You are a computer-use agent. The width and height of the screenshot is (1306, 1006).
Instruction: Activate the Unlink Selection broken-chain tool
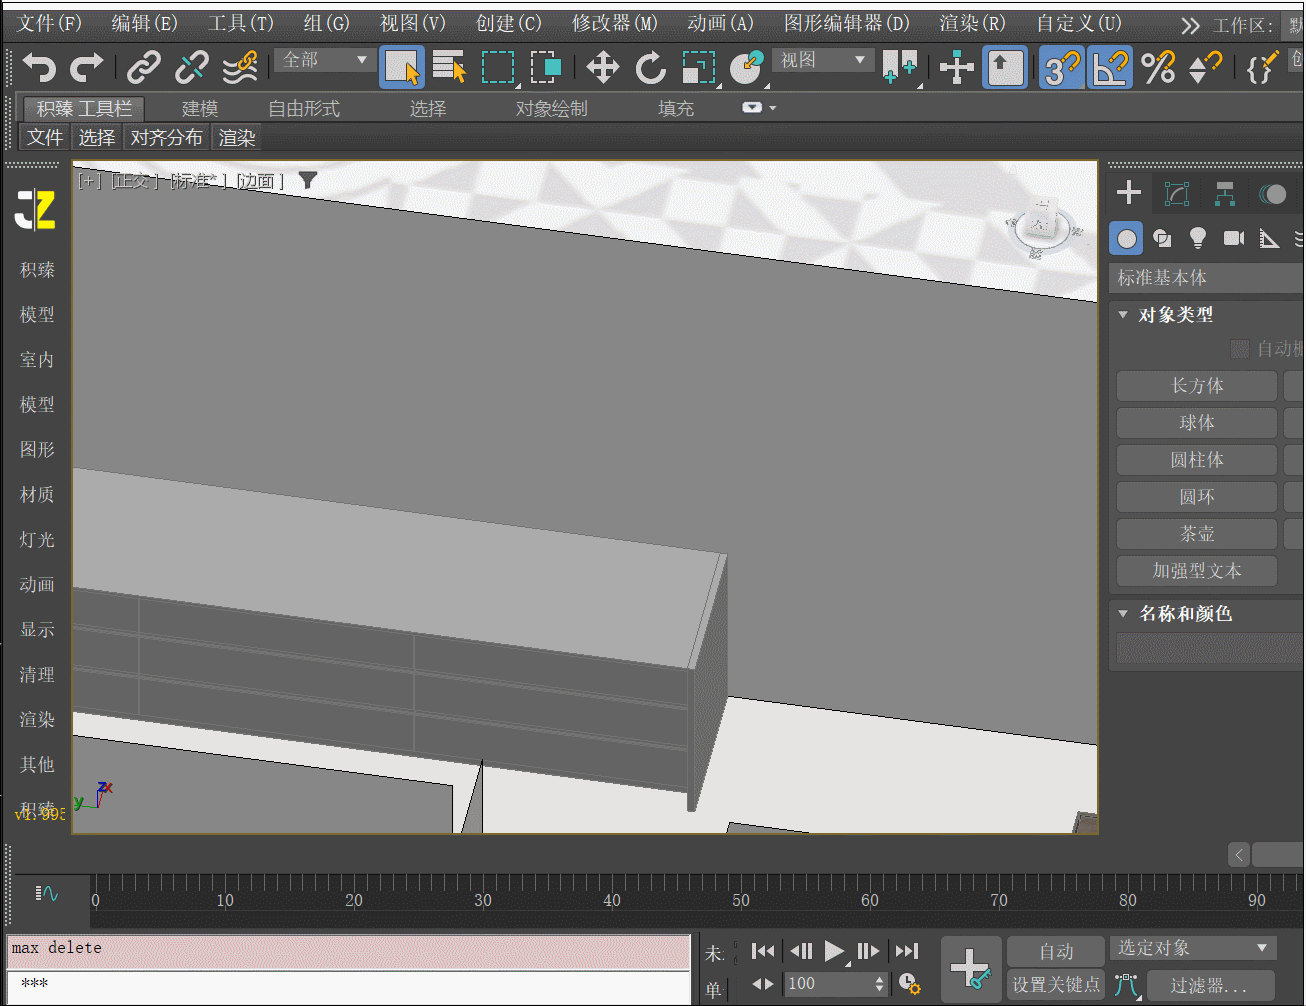(191, 68)
